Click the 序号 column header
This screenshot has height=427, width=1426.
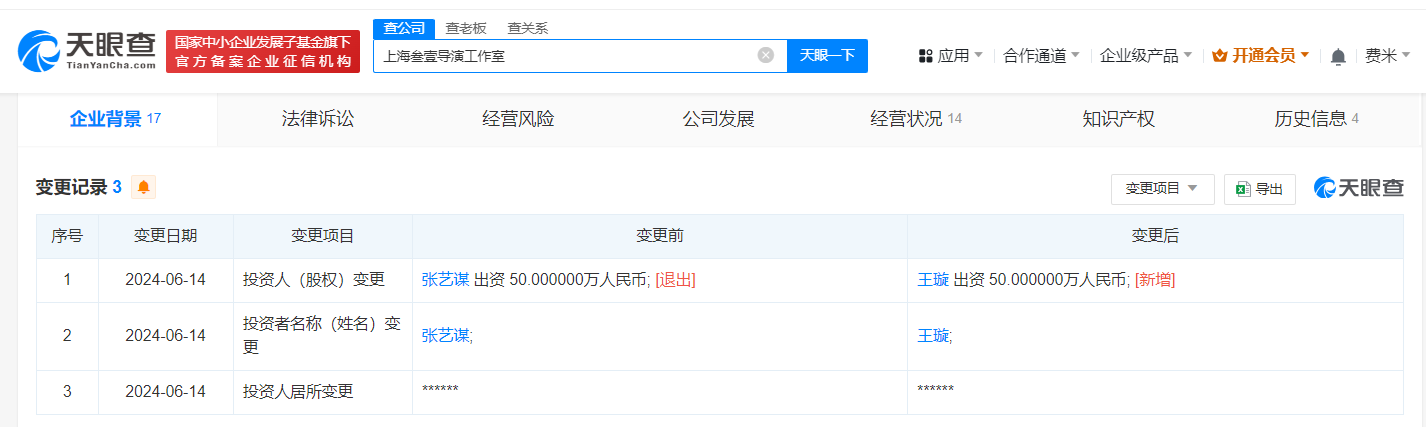(67, 236)
